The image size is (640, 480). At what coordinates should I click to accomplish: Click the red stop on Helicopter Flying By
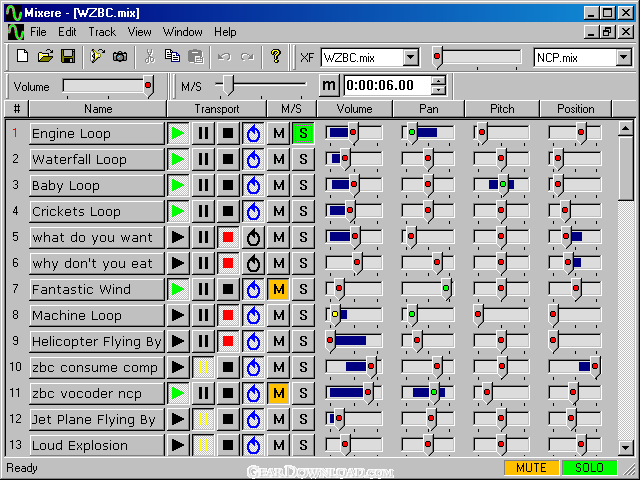pos(228,341)
